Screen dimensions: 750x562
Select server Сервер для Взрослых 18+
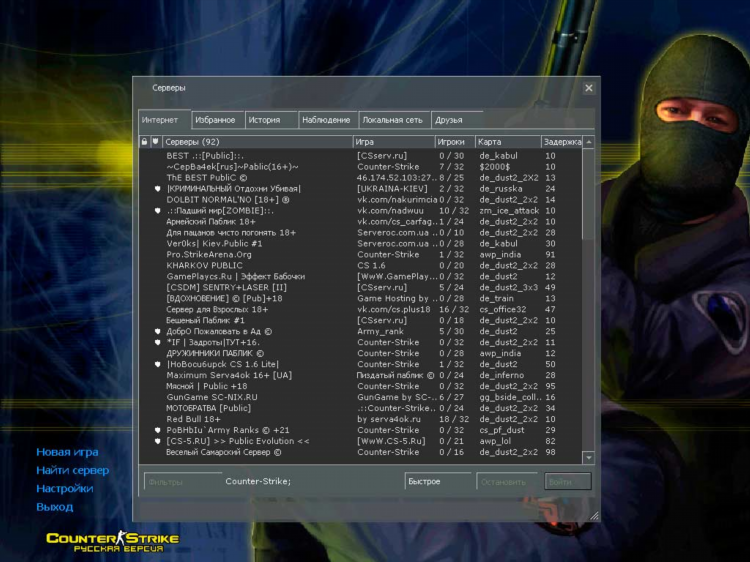coord(361,310)
